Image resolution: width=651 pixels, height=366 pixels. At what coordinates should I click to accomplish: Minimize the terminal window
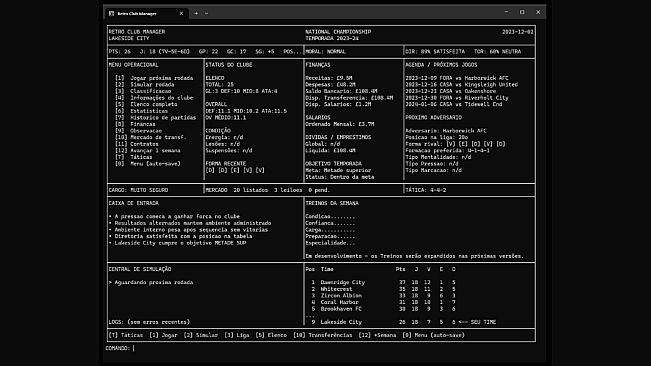point(506,12)
